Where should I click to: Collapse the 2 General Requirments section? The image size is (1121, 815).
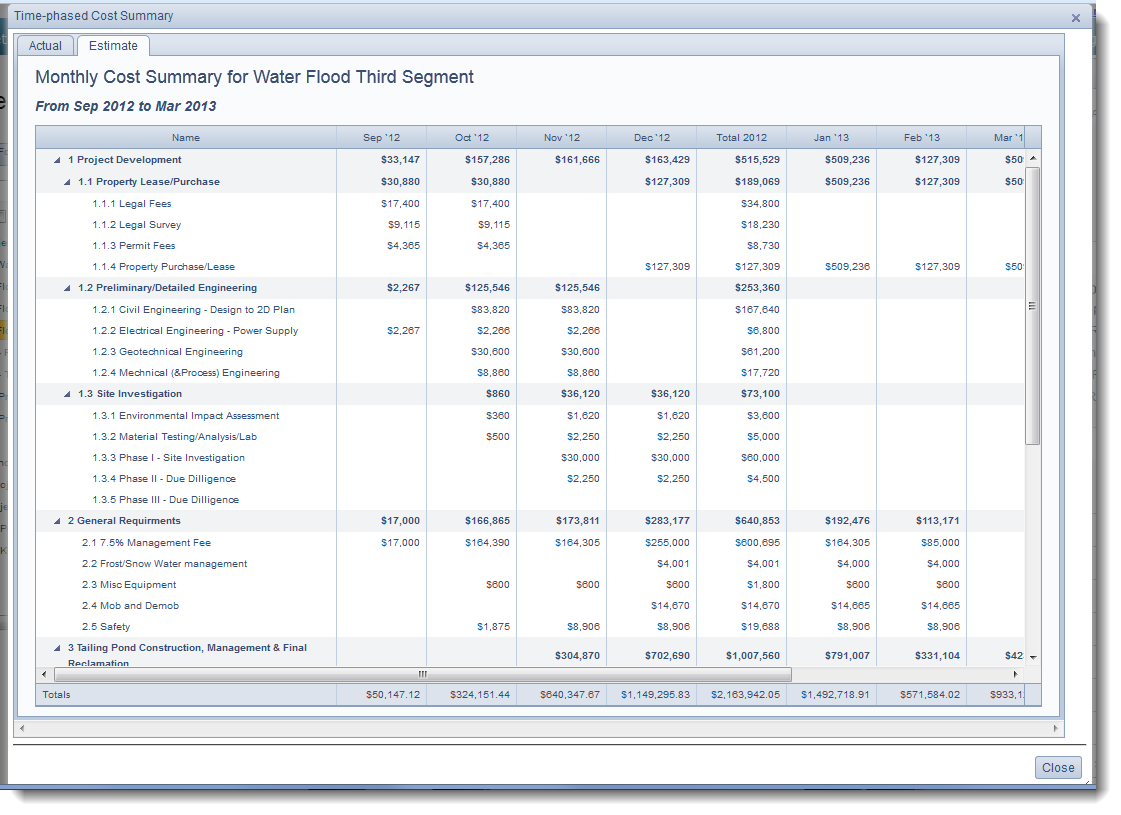click(x=57, y=521)
